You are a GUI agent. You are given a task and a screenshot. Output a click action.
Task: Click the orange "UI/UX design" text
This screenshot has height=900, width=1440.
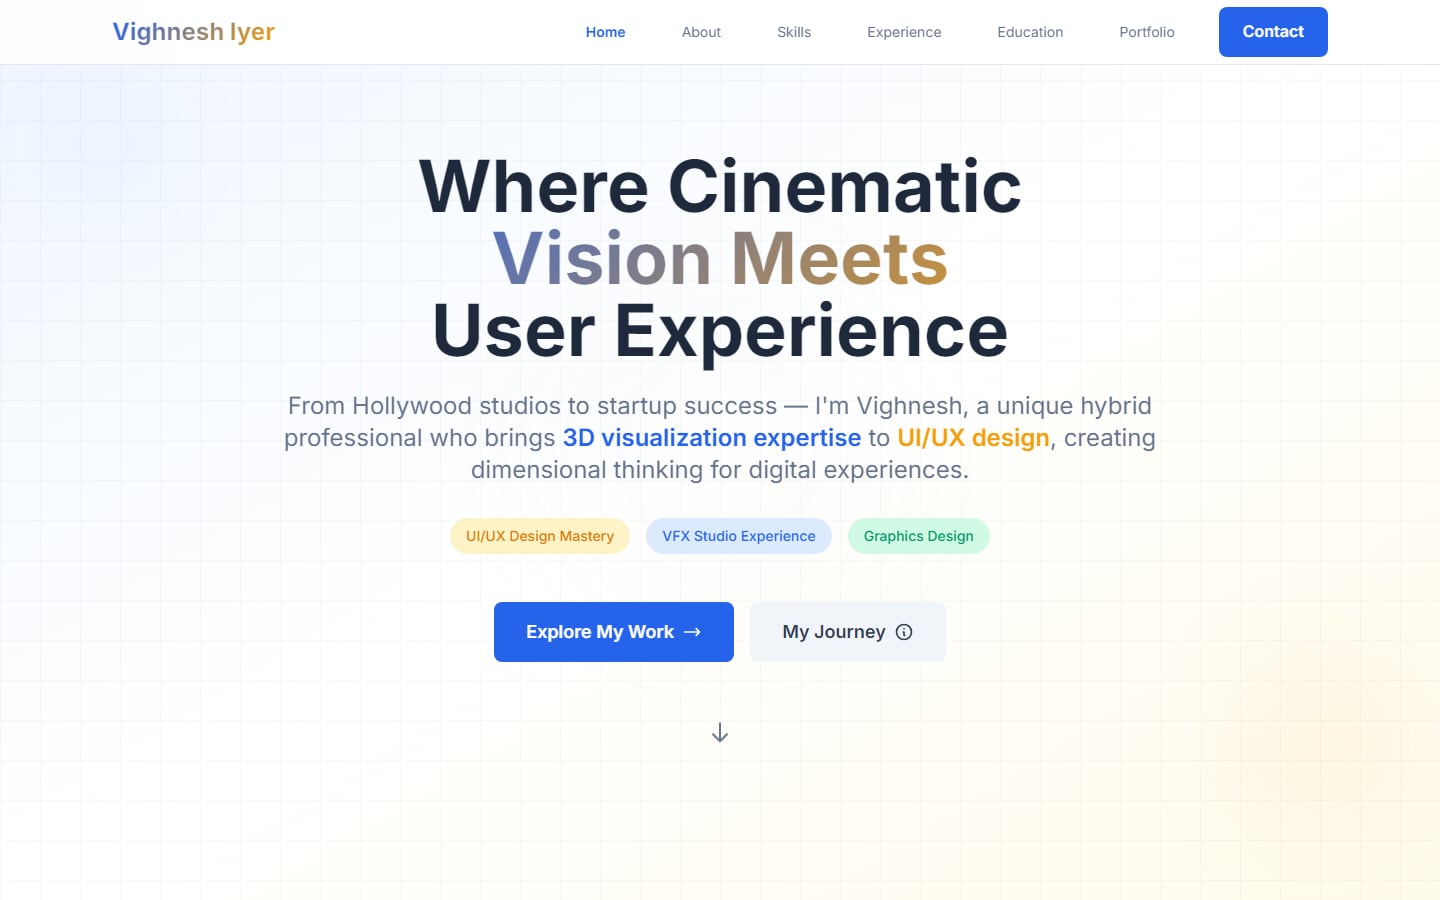pyautogui.click(x=973, y=438)
